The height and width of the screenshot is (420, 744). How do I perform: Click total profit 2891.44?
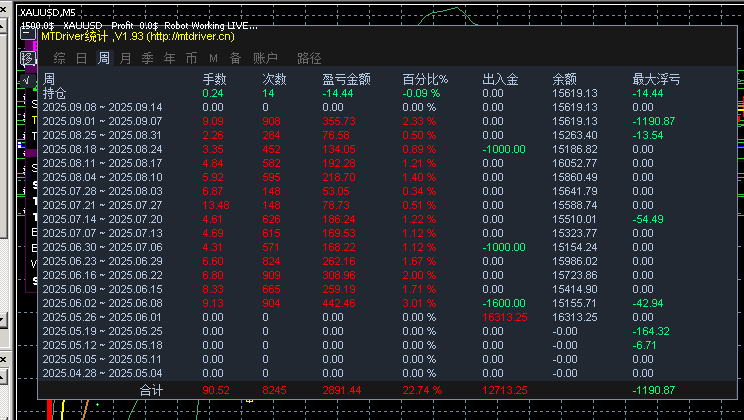pos(342,391)
